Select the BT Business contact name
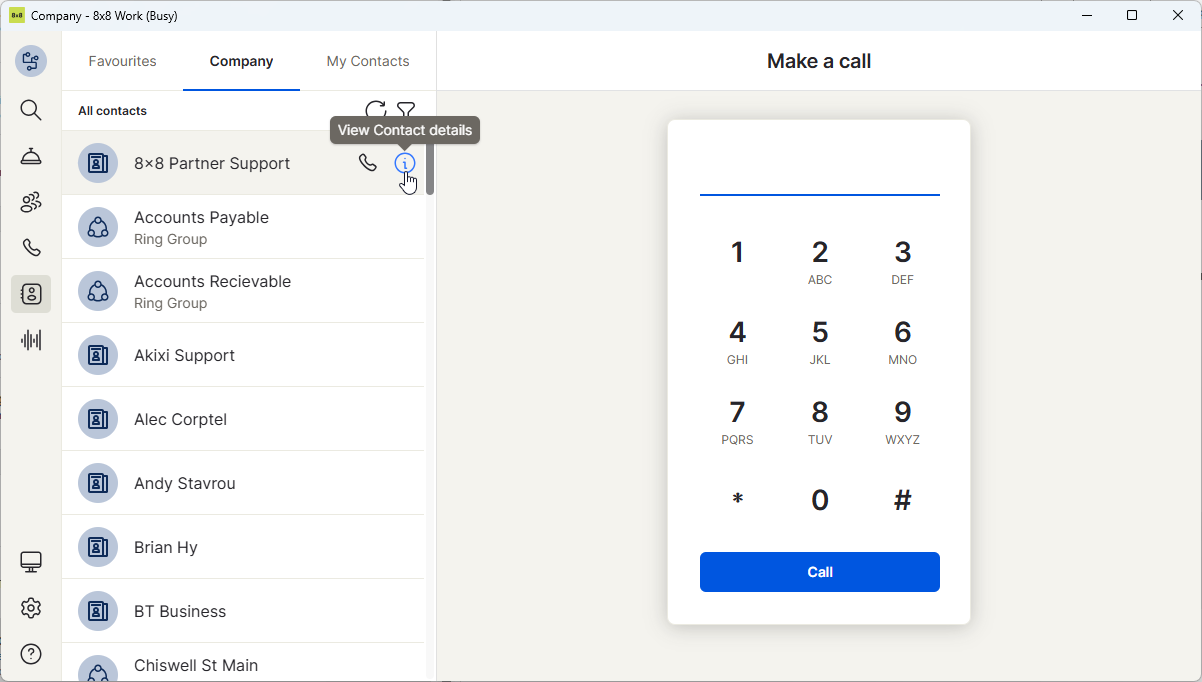Viewport: 1202px width, 682px height. point(180,611)
